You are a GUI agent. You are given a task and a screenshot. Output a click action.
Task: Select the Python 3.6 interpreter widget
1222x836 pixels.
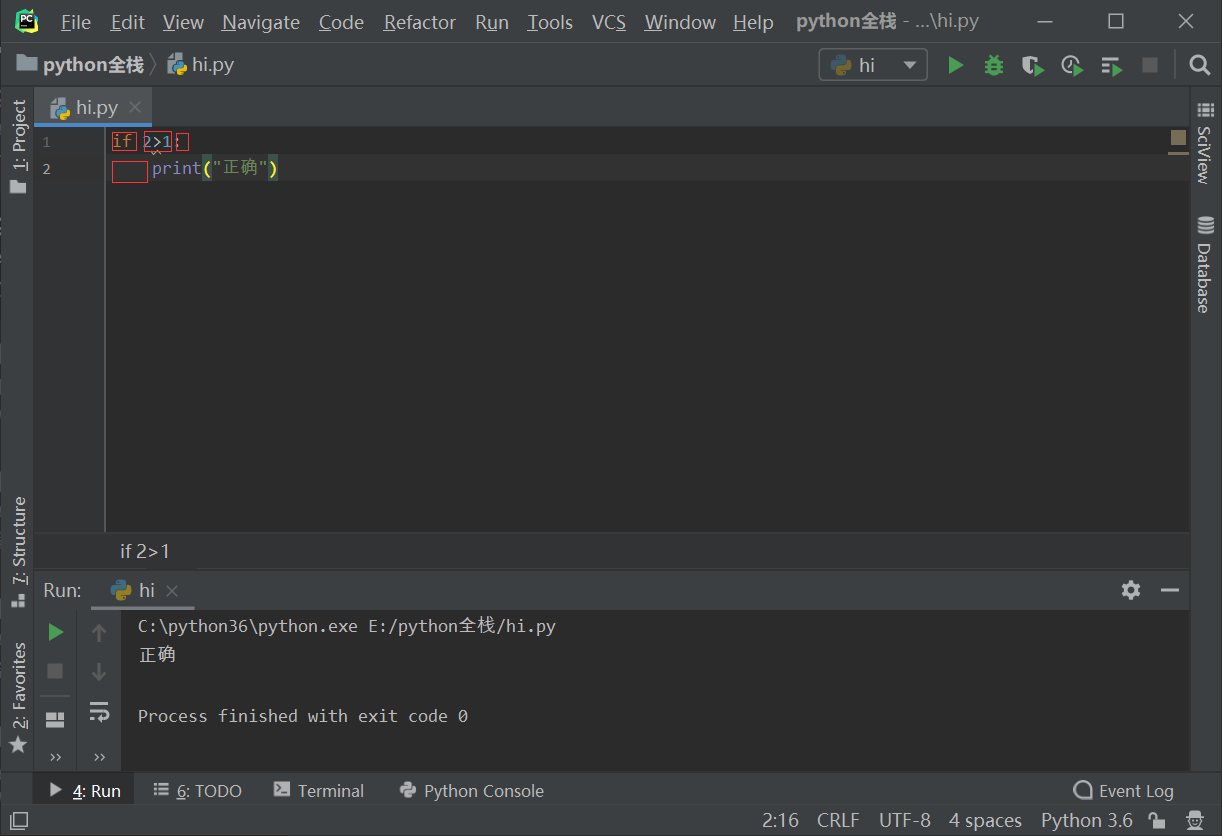pyautogui.click(x=1087, y=820)
